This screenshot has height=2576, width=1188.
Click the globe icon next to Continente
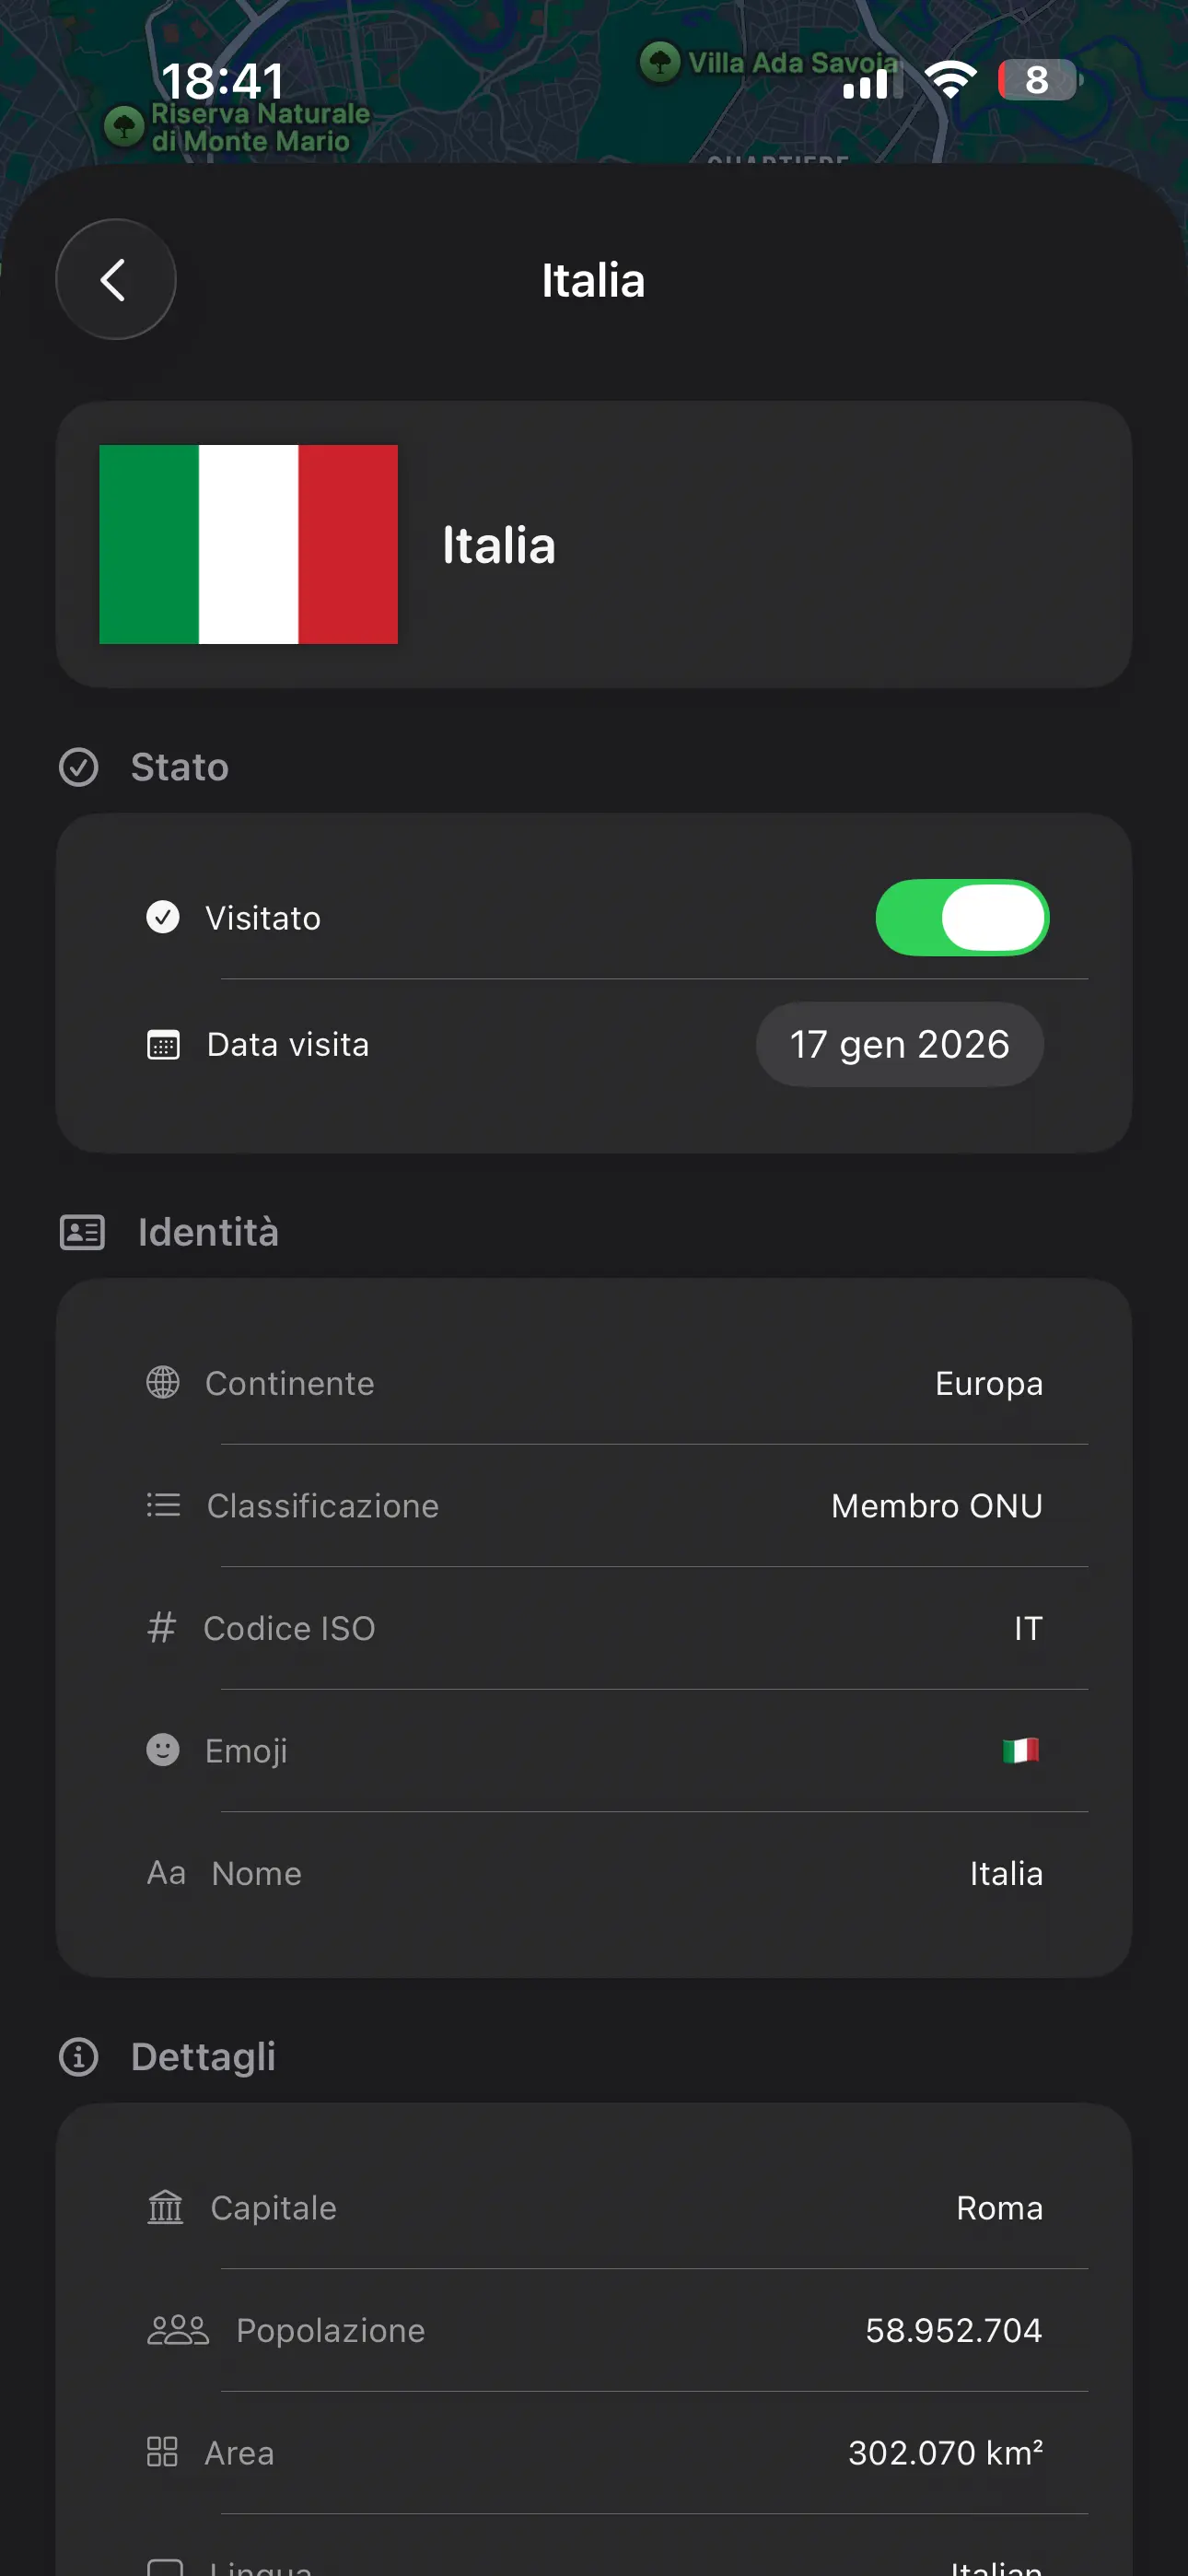pyautogui.click(x=163, y=1382)
